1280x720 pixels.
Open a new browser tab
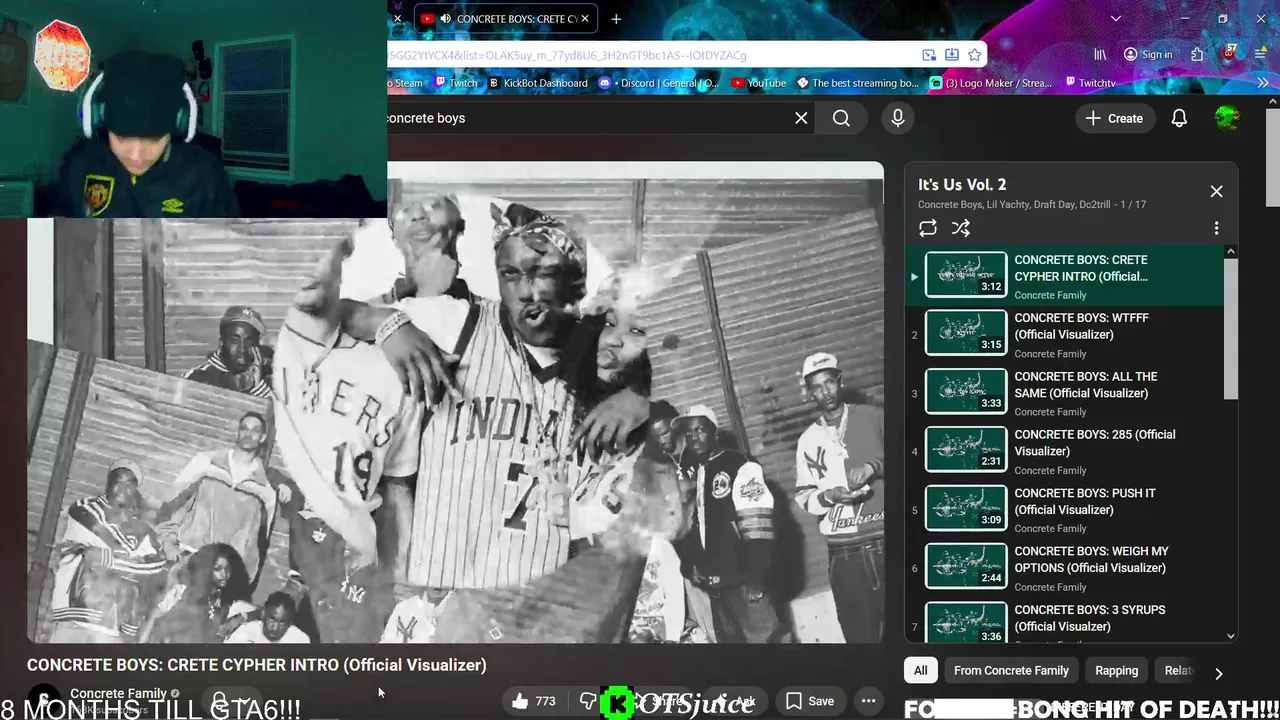pos(616,18)
